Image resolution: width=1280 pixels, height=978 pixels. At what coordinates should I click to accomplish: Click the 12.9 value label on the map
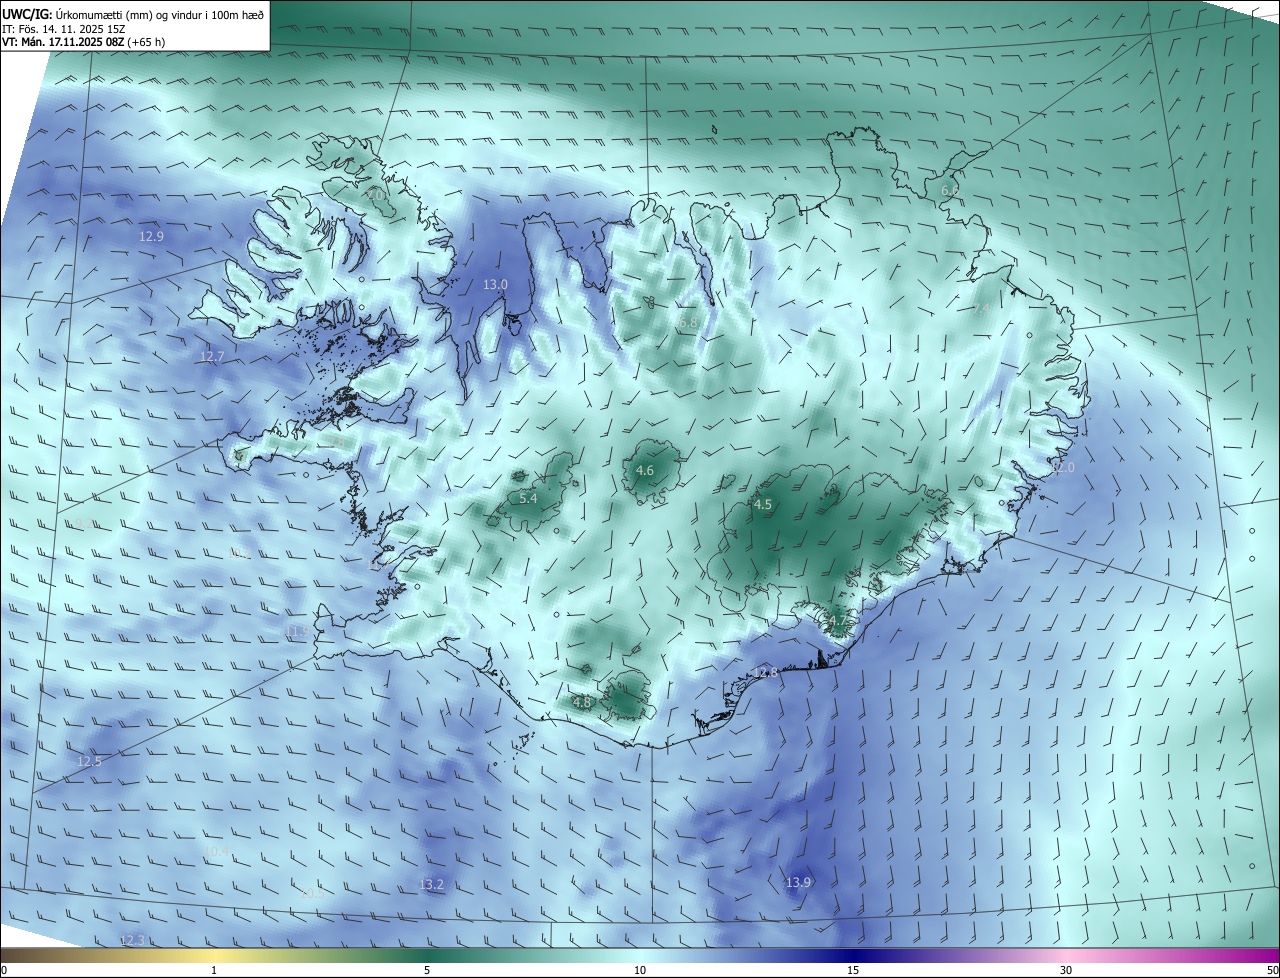pyautogui.click(x=151, y=236)
